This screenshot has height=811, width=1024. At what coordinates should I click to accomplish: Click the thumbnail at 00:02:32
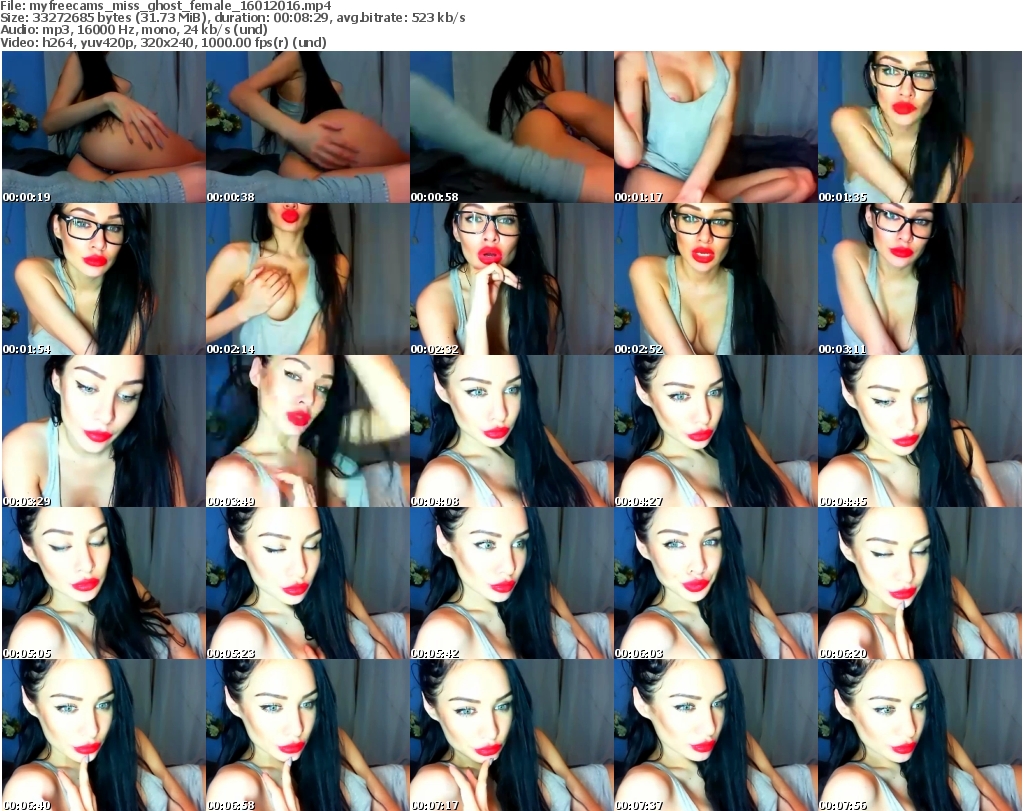coord(512,279)
